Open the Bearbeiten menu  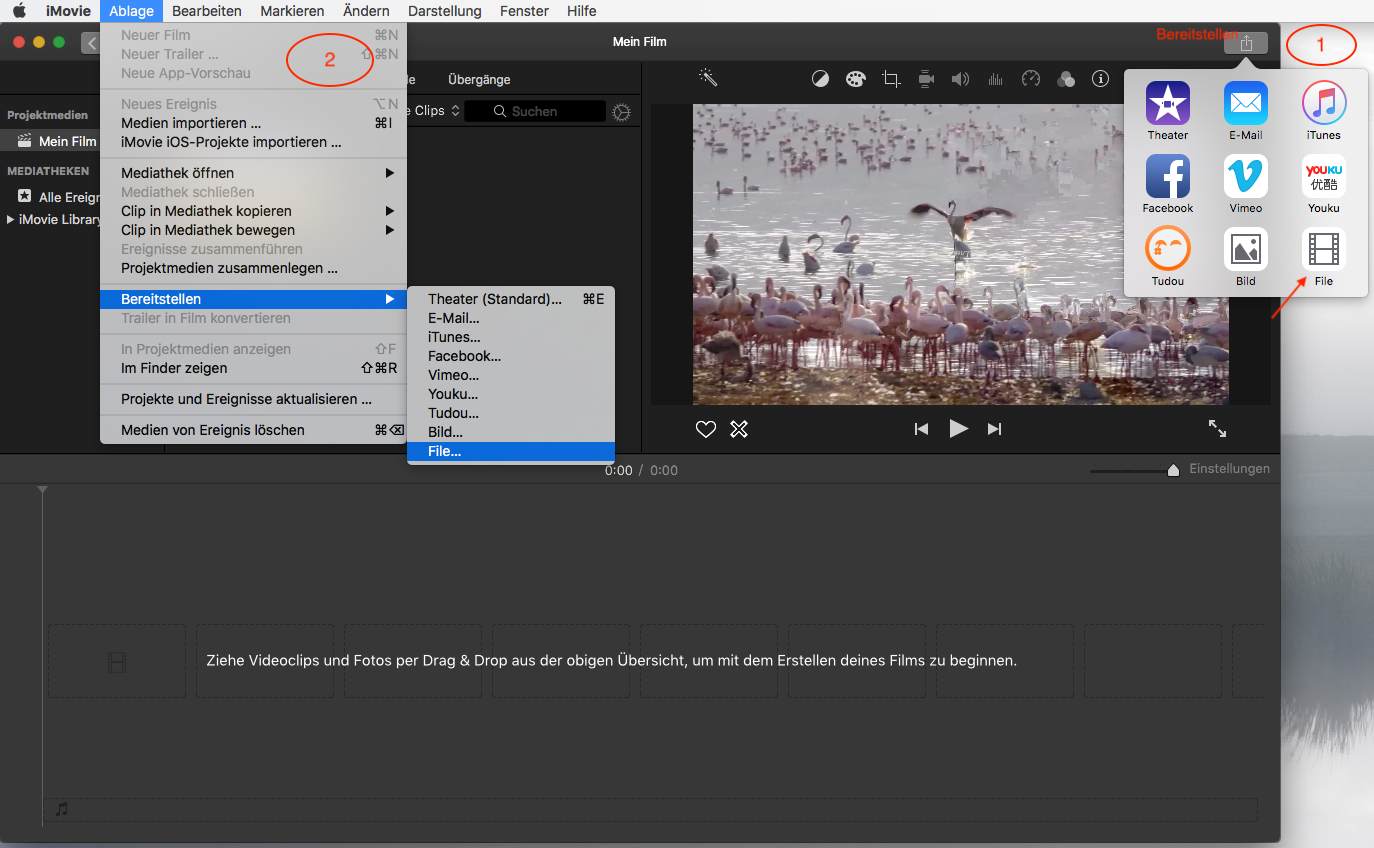(207, 11)
